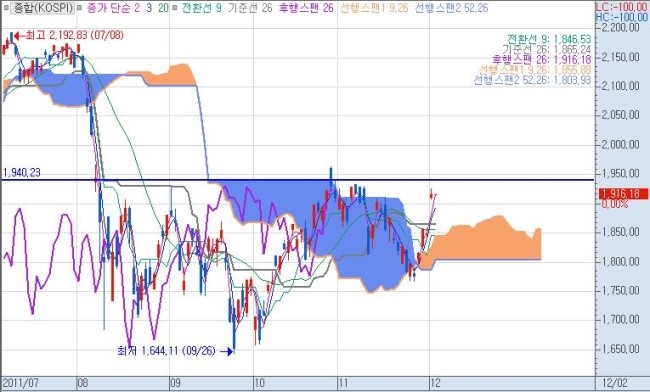
Task: Click the 최저 1,644.11 low marker arrow
Action: pyautogui.click(x=226, y=352)
